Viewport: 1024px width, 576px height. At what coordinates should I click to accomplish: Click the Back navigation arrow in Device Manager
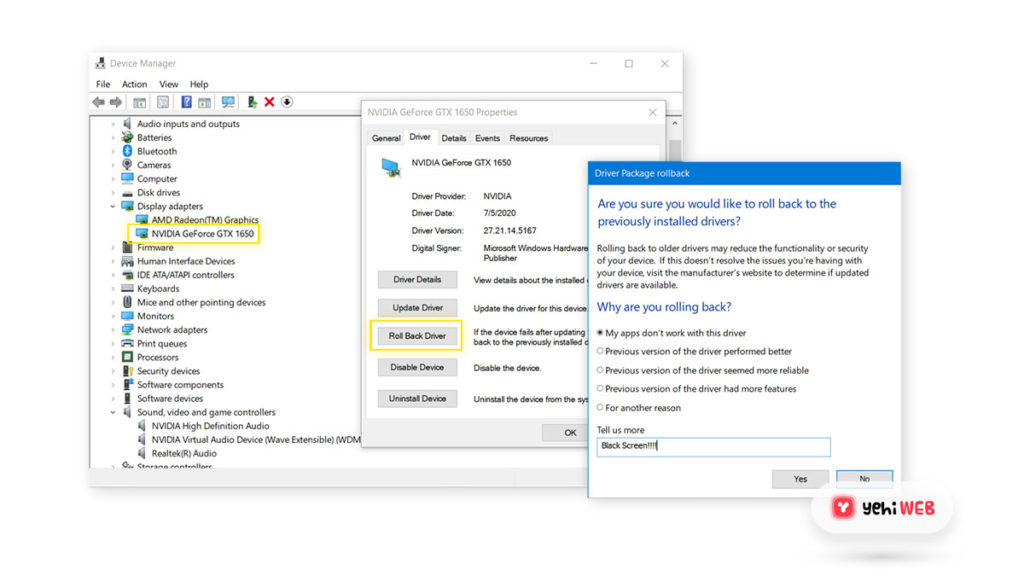98,101
